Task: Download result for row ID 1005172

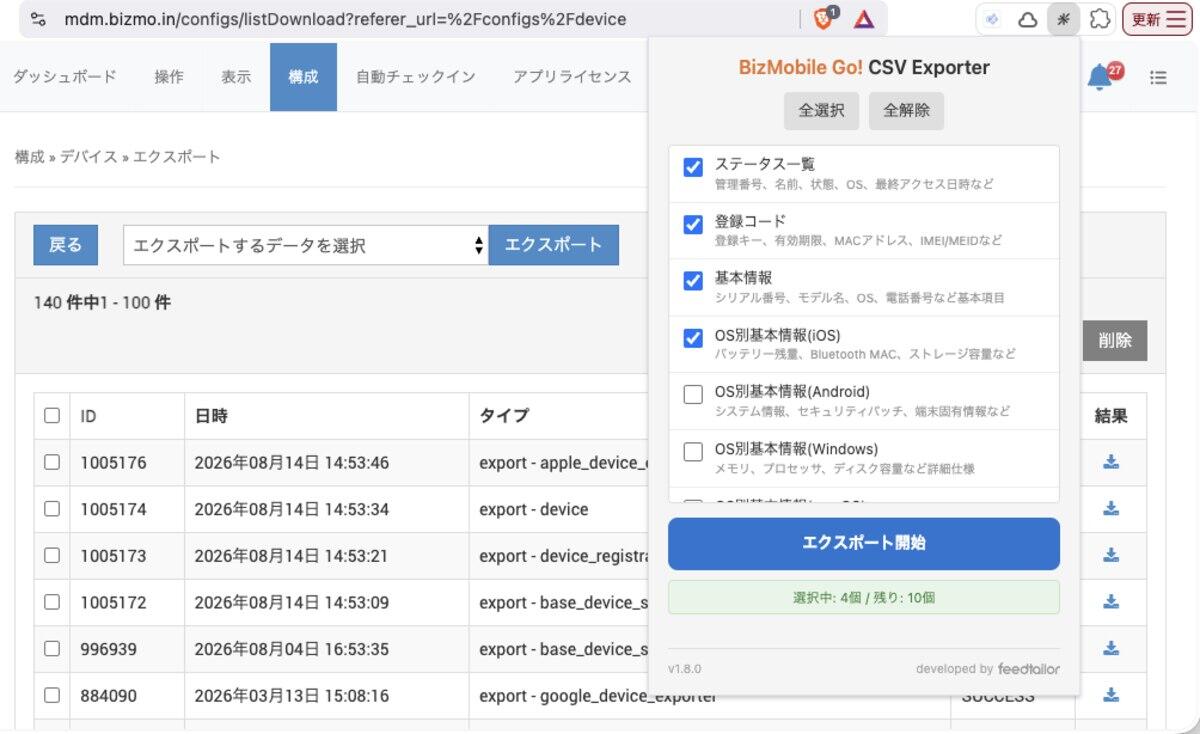Action: click(x=1111, y=602)
